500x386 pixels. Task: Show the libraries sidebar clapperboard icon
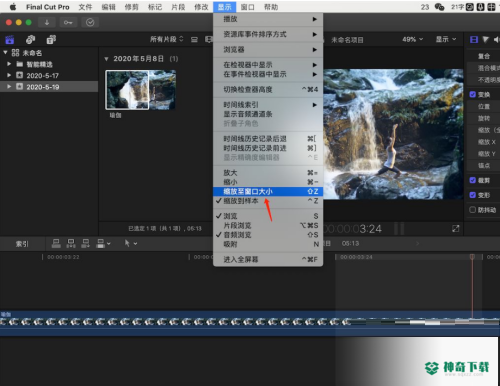click(10, 40)
